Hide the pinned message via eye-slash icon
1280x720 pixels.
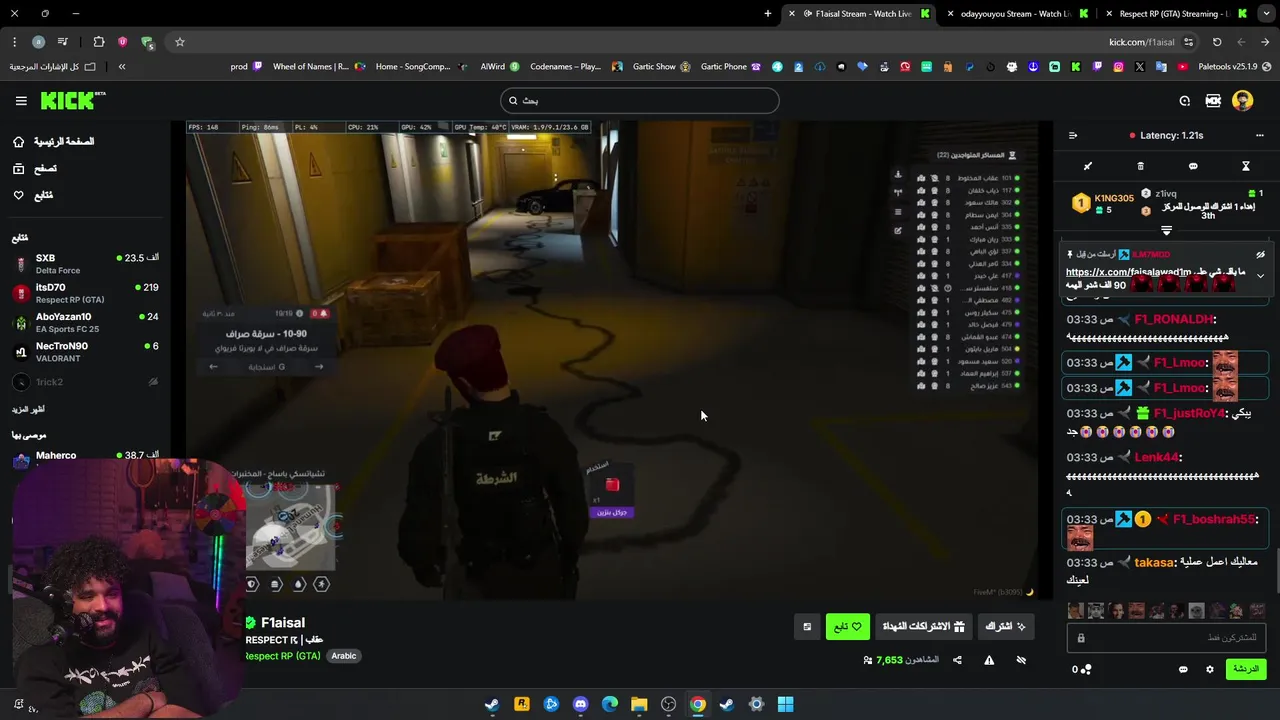[1260, 255]
